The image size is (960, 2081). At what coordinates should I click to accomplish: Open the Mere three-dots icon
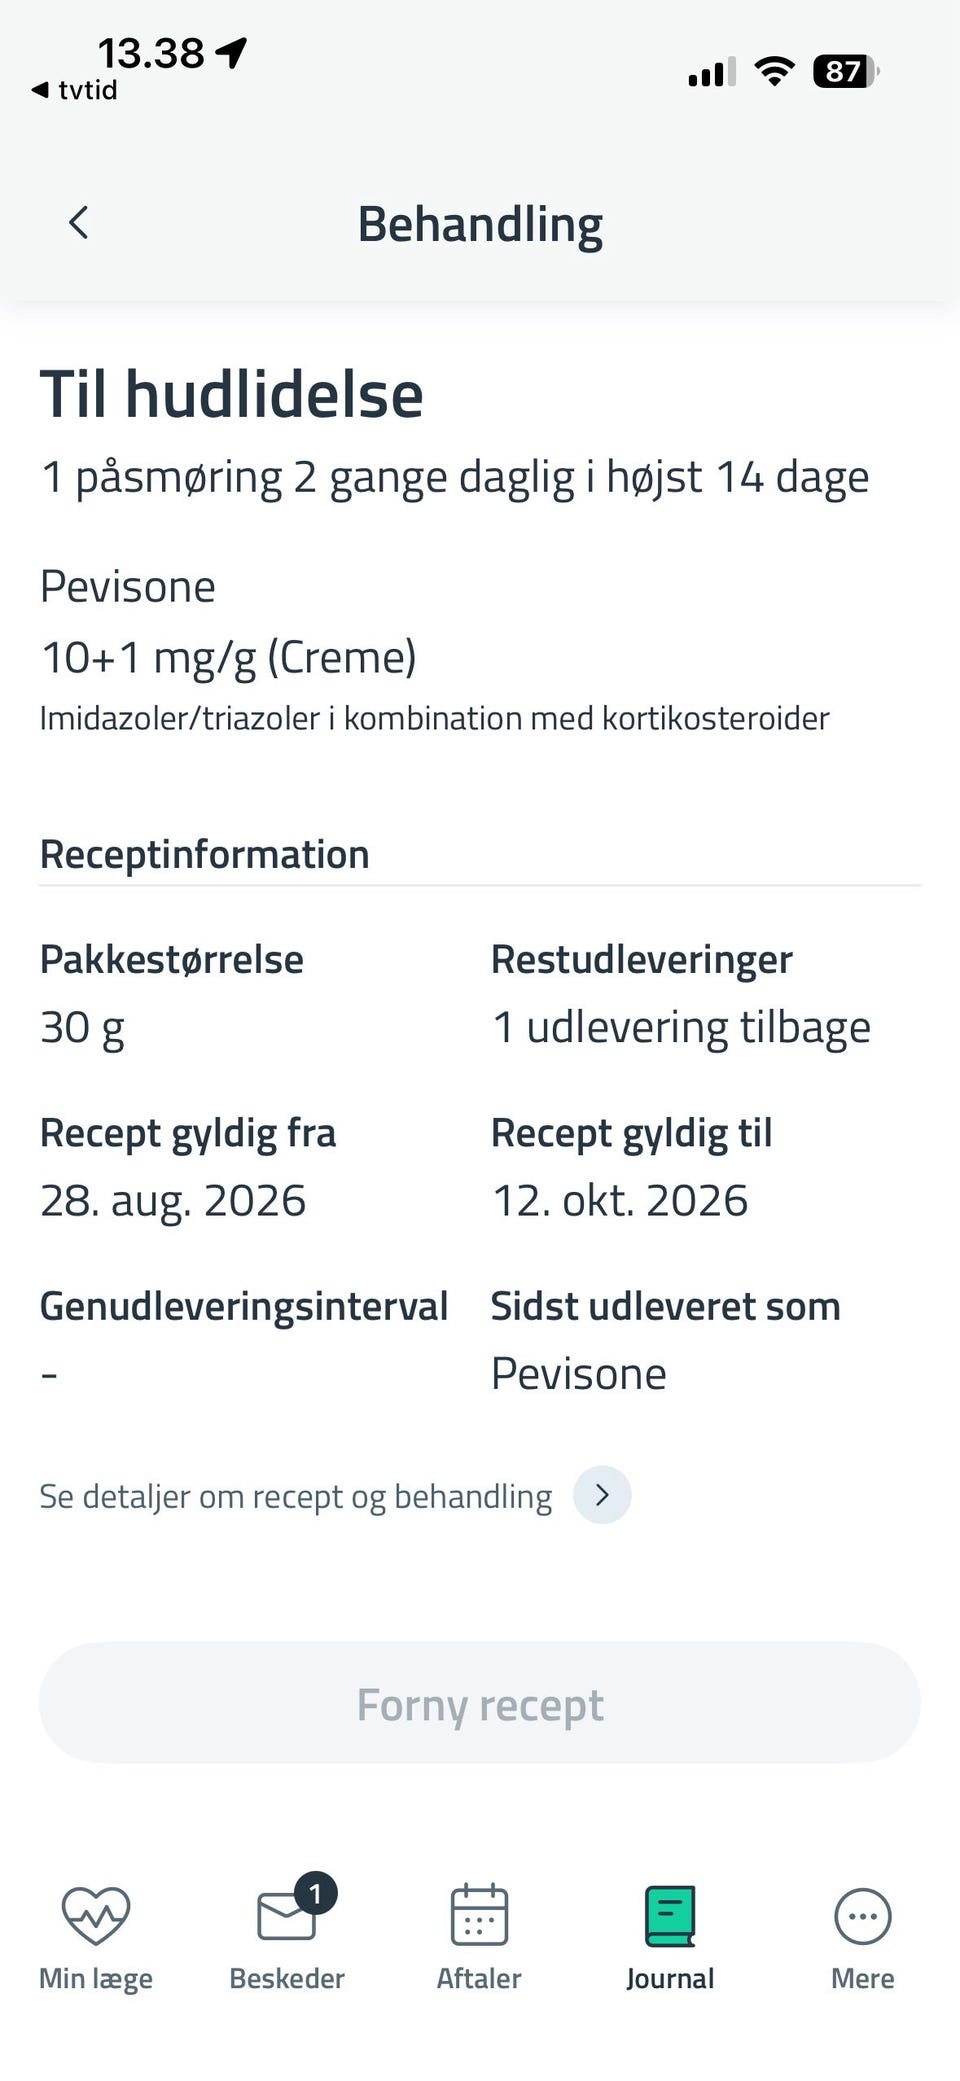click(862, 1916)
